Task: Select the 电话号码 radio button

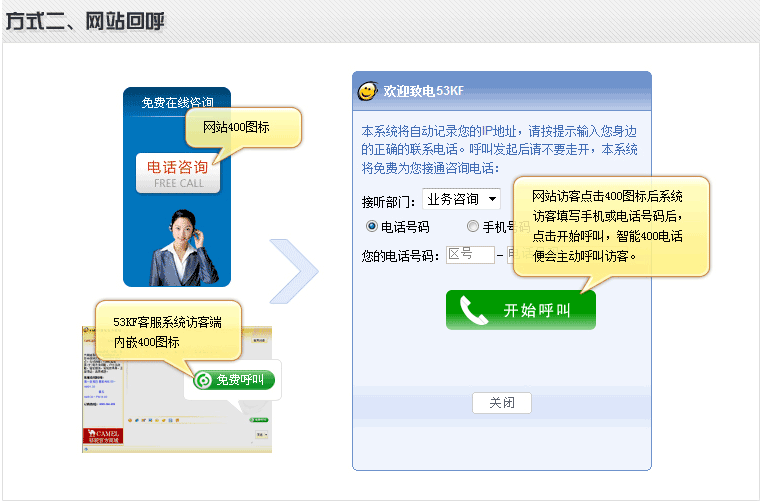Action: [x=372, y=226]
